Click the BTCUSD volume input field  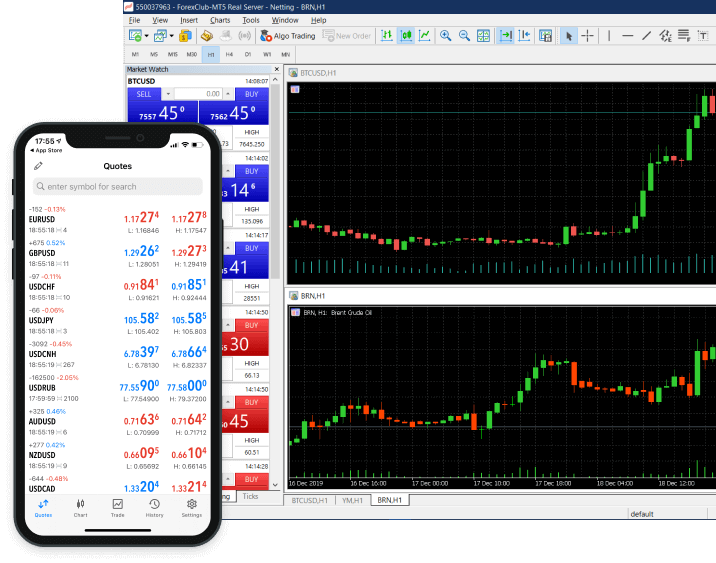click(x=198, y=94)
